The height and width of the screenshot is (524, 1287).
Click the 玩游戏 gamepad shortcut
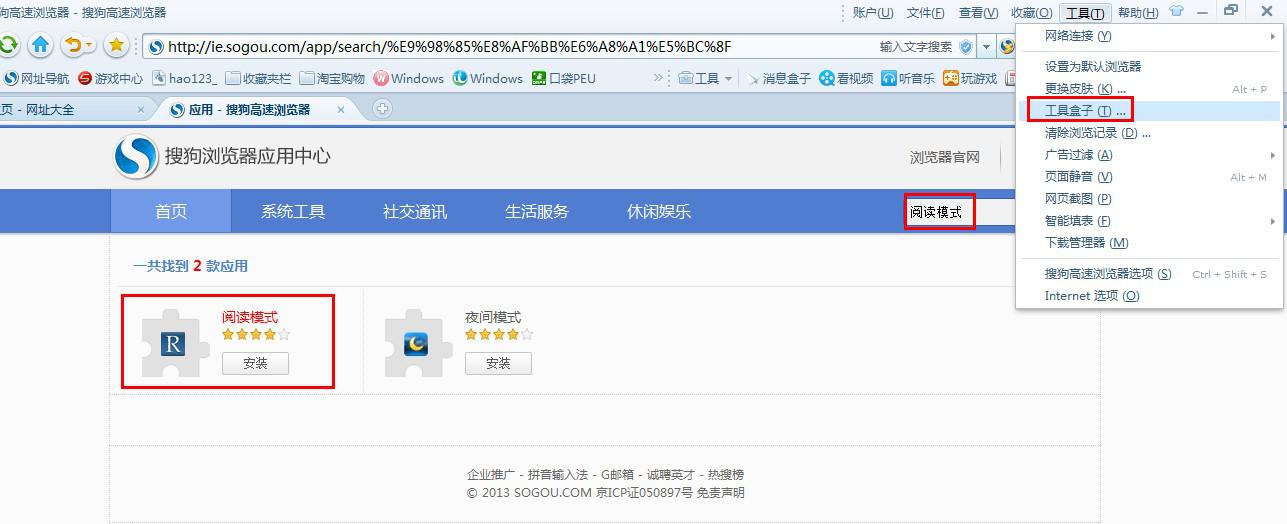click(x=950, y=78)
